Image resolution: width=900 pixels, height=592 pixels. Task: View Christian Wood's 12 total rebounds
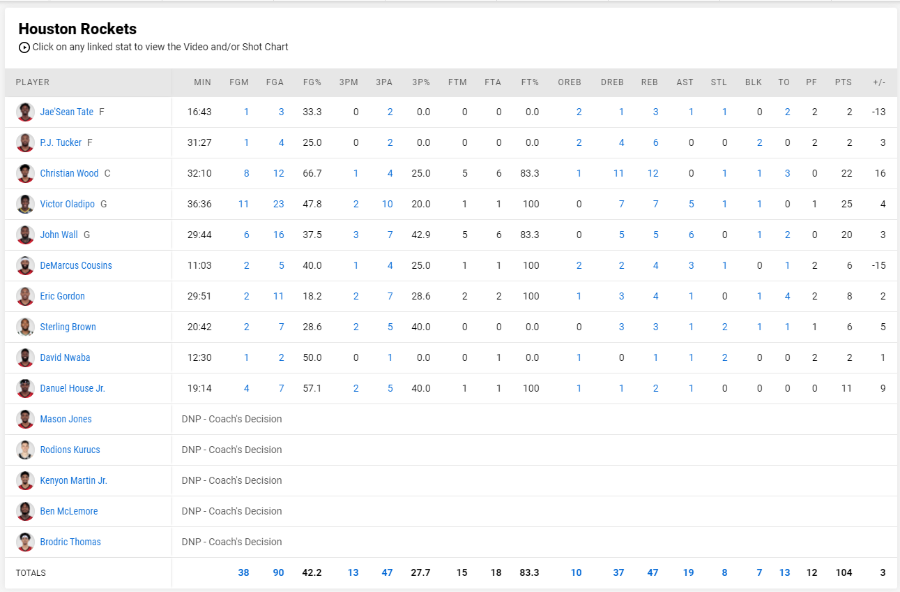click(x=653, y=173)
